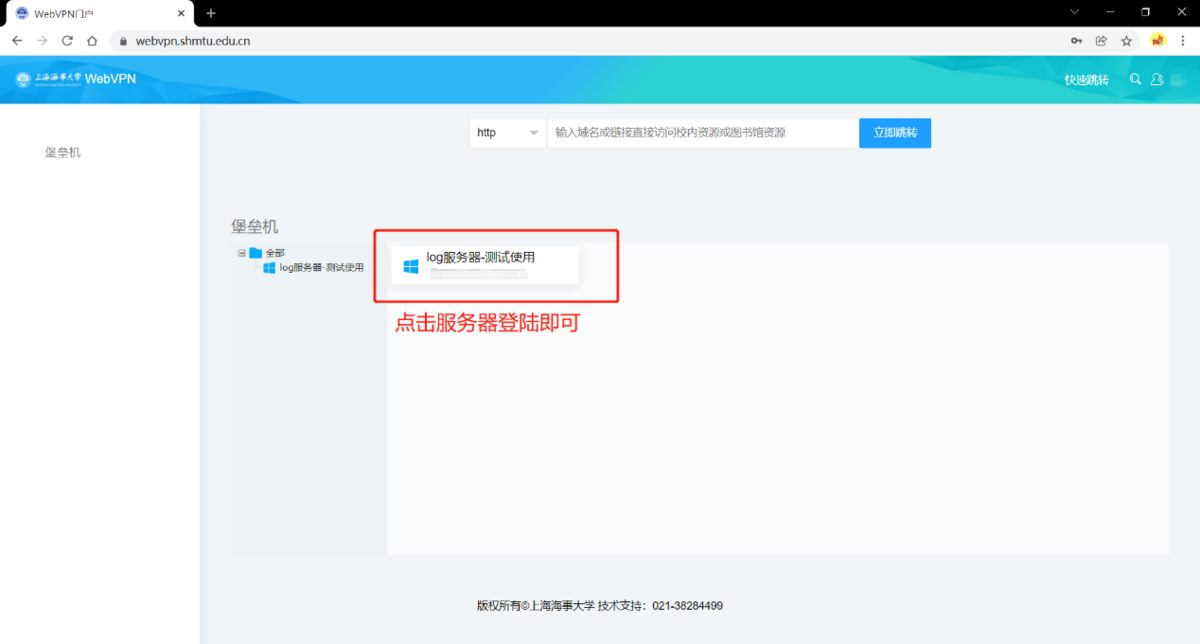Go to the browser home page icon

(x=92, y=41)
